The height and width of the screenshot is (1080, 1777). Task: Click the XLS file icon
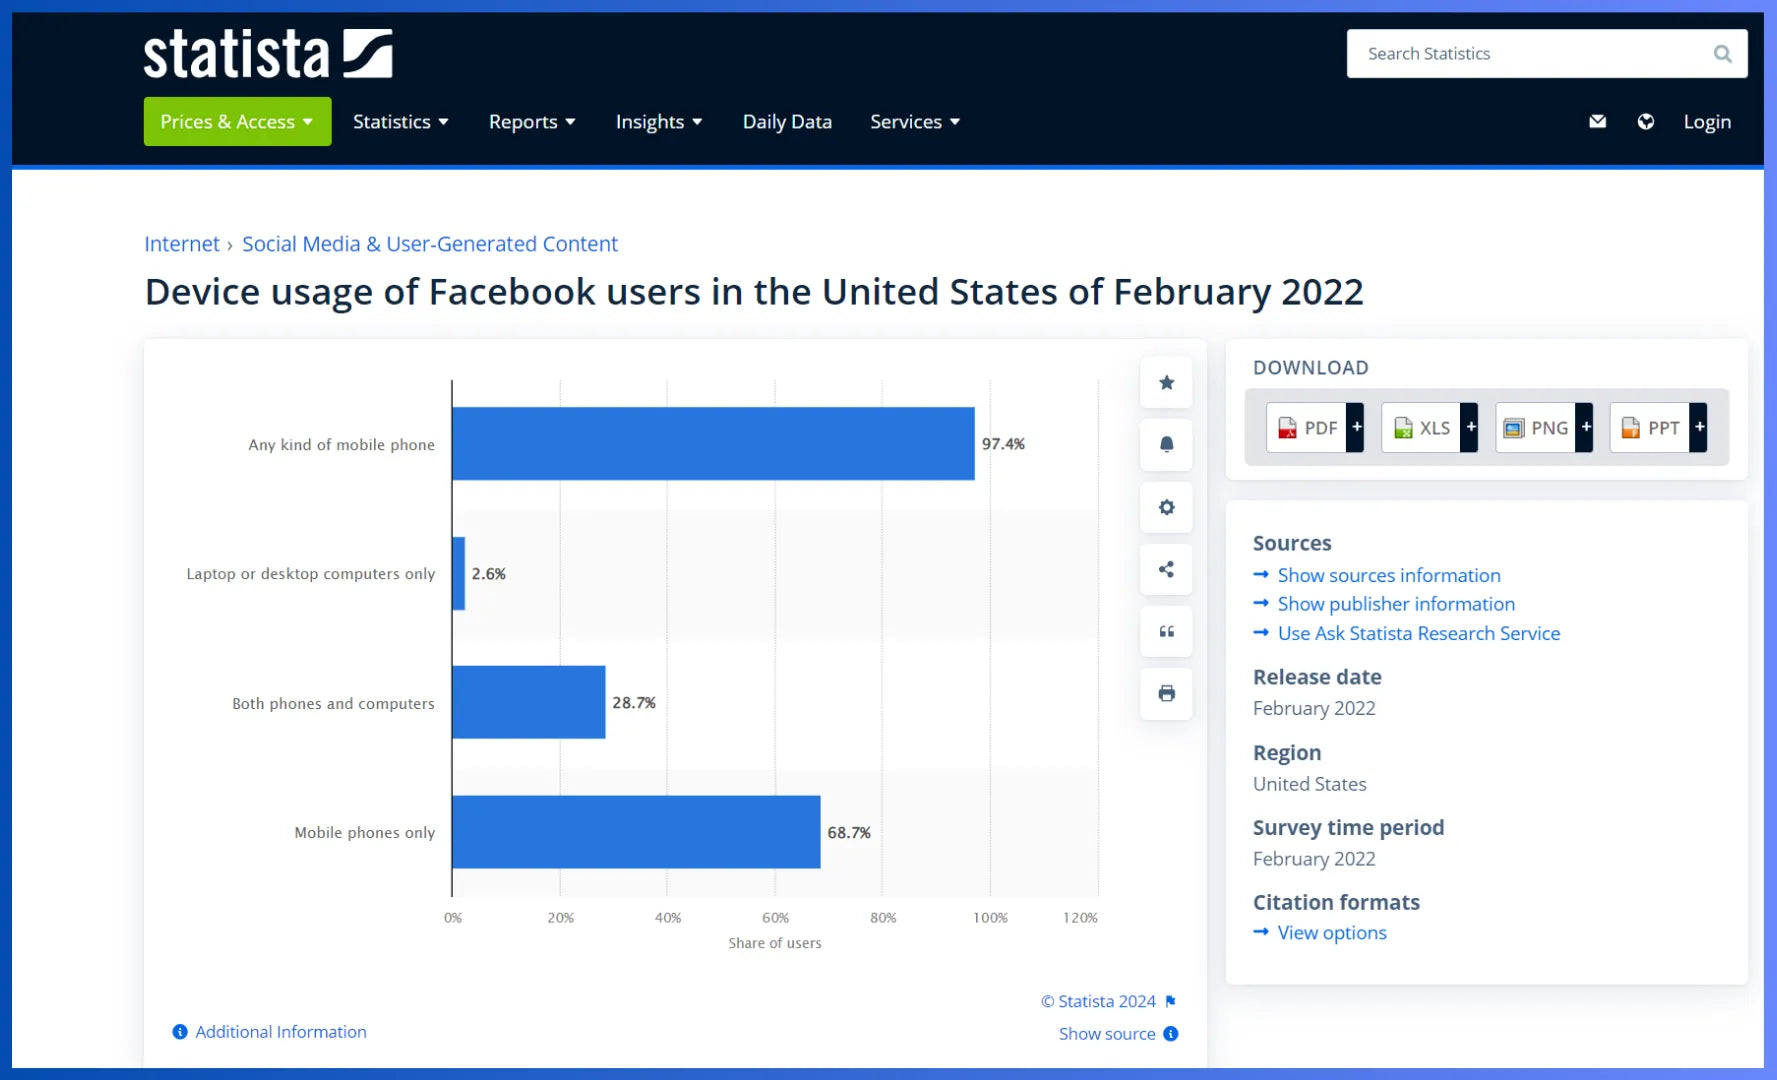1403,428
